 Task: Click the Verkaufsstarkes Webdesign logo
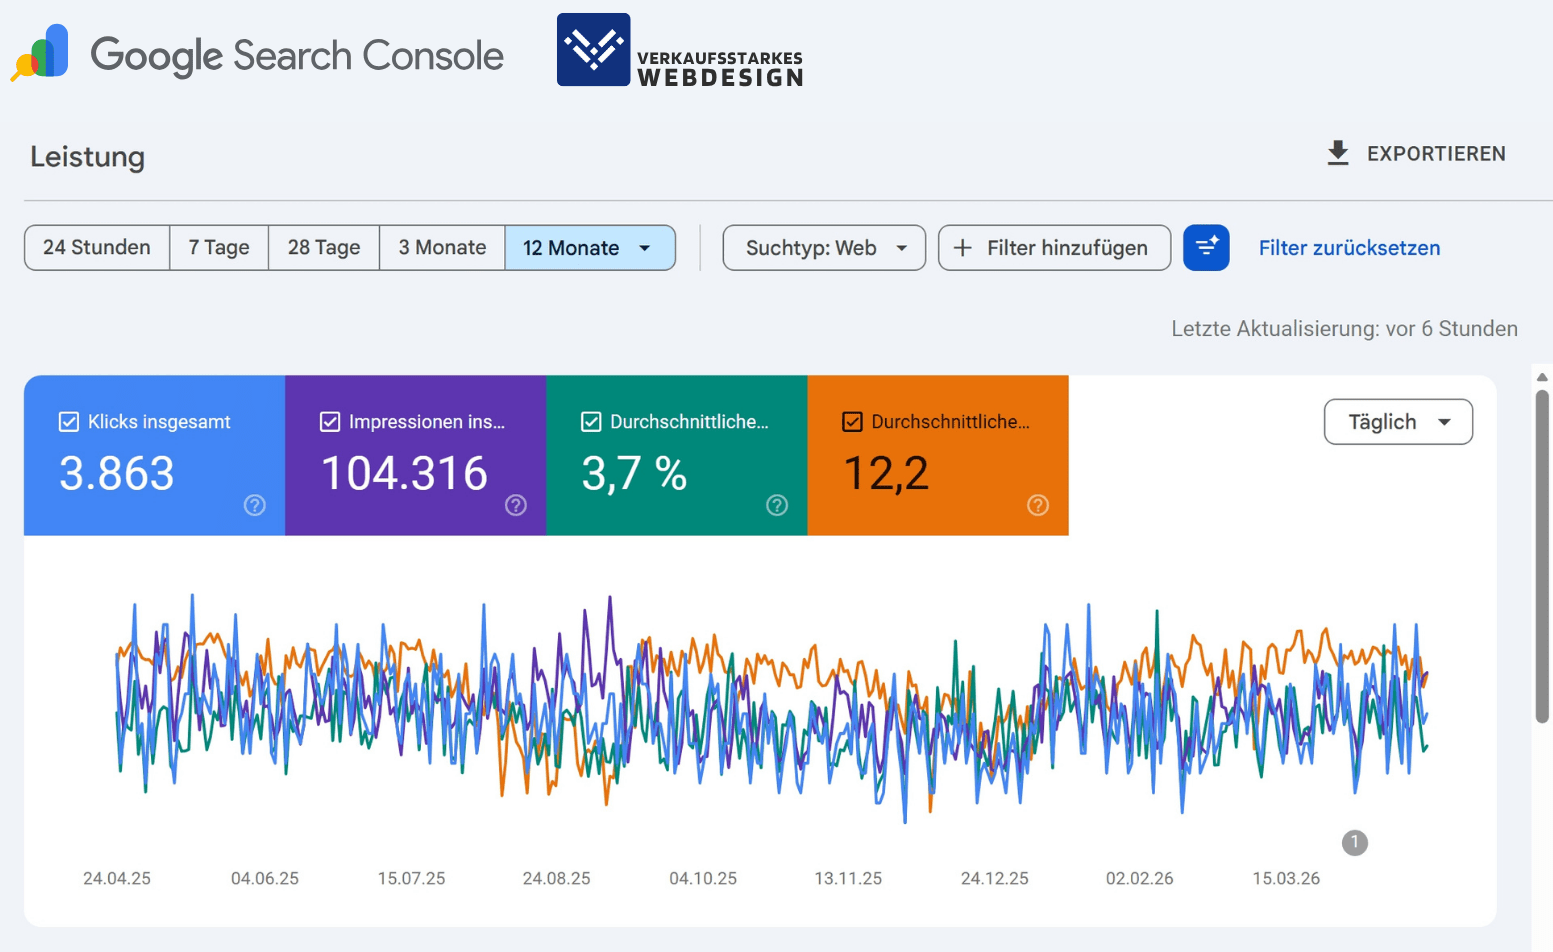[x=679, y=50]
